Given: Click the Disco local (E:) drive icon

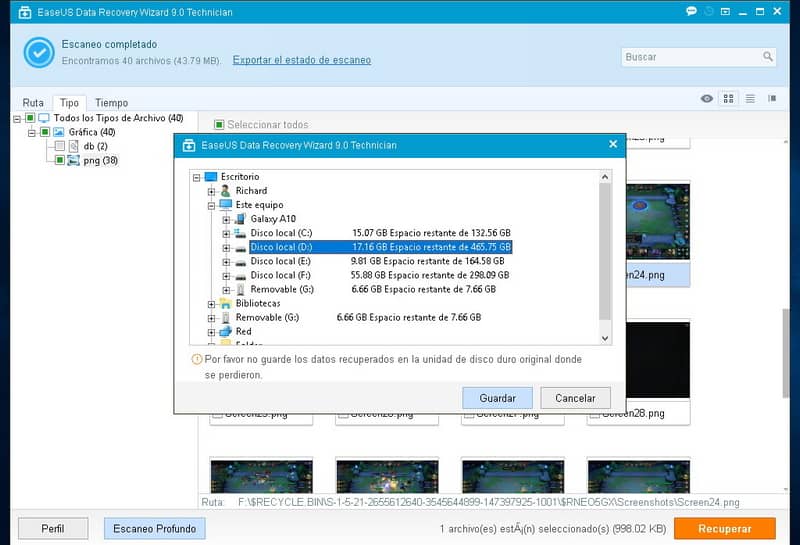Looking at the screenshot, I should [x=240, y=262].
